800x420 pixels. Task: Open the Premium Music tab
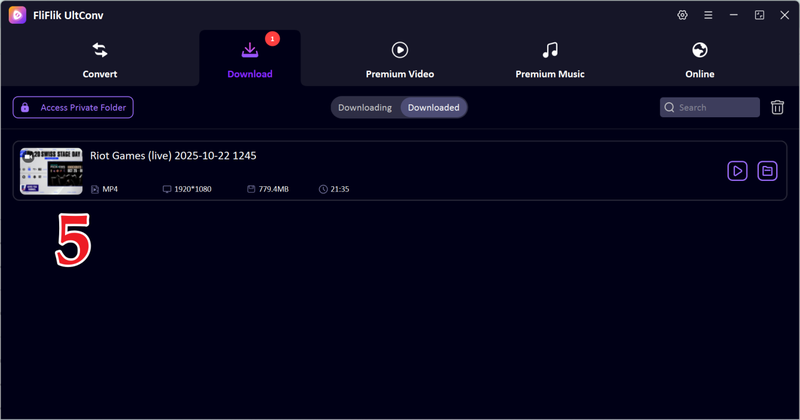pos(549,60)
